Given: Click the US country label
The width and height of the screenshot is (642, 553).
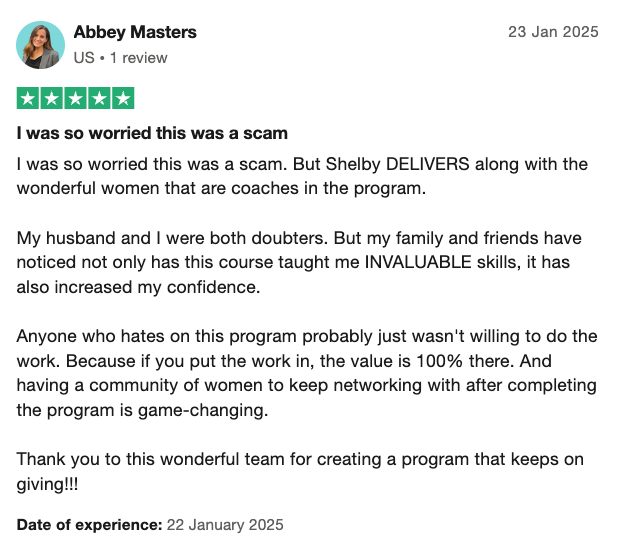Looking at the screenshot, I should click(x=84, y=58).
